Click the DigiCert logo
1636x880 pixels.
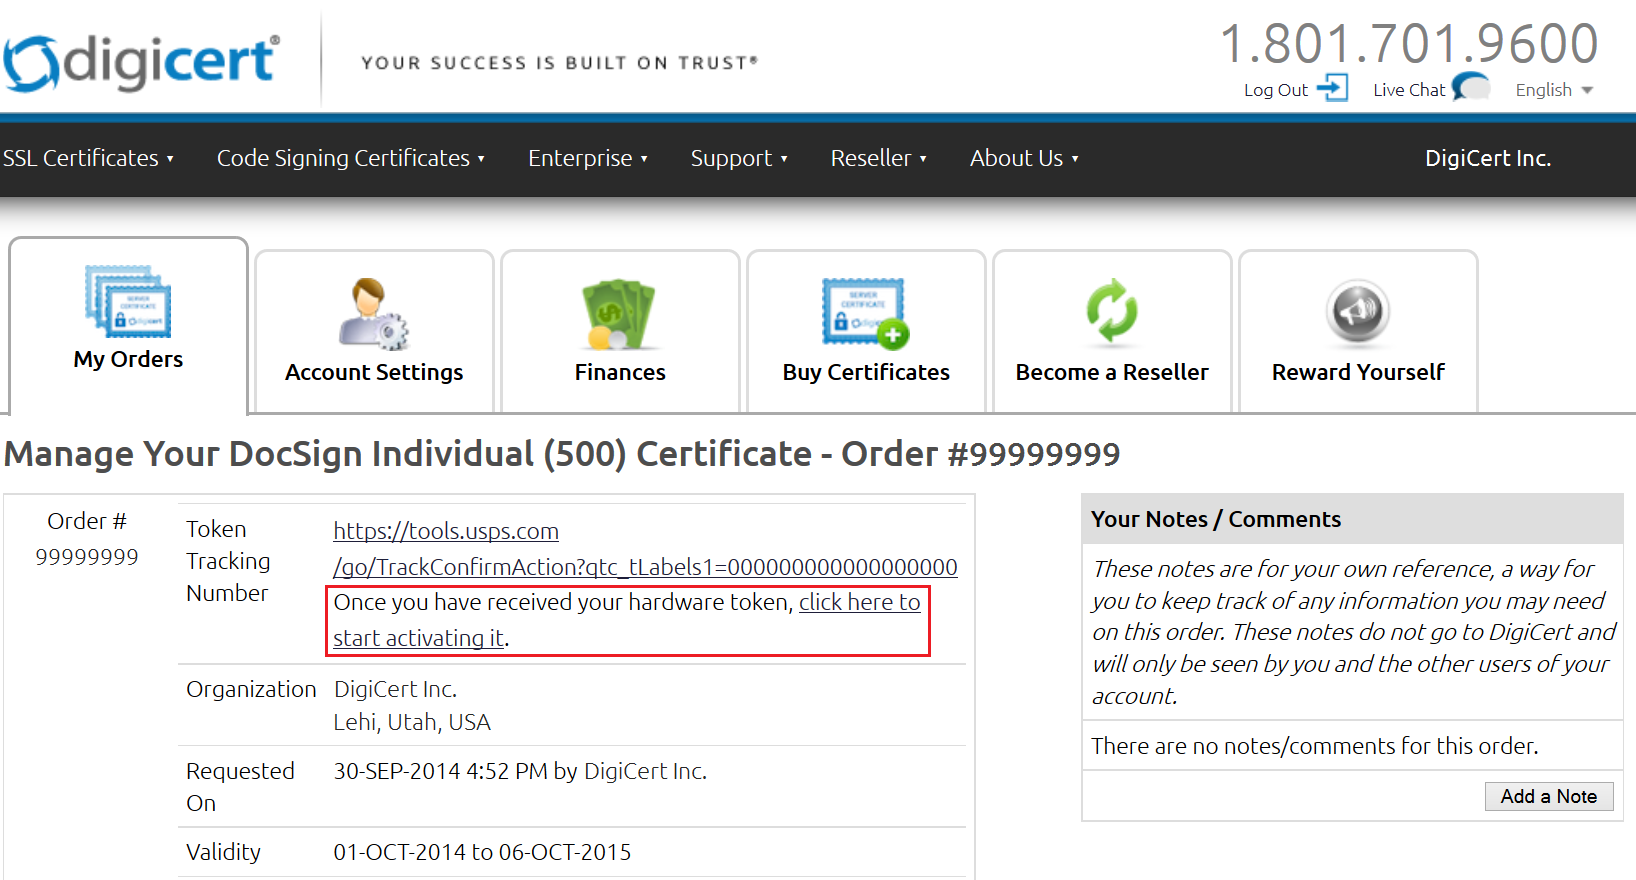coord(141,62)
